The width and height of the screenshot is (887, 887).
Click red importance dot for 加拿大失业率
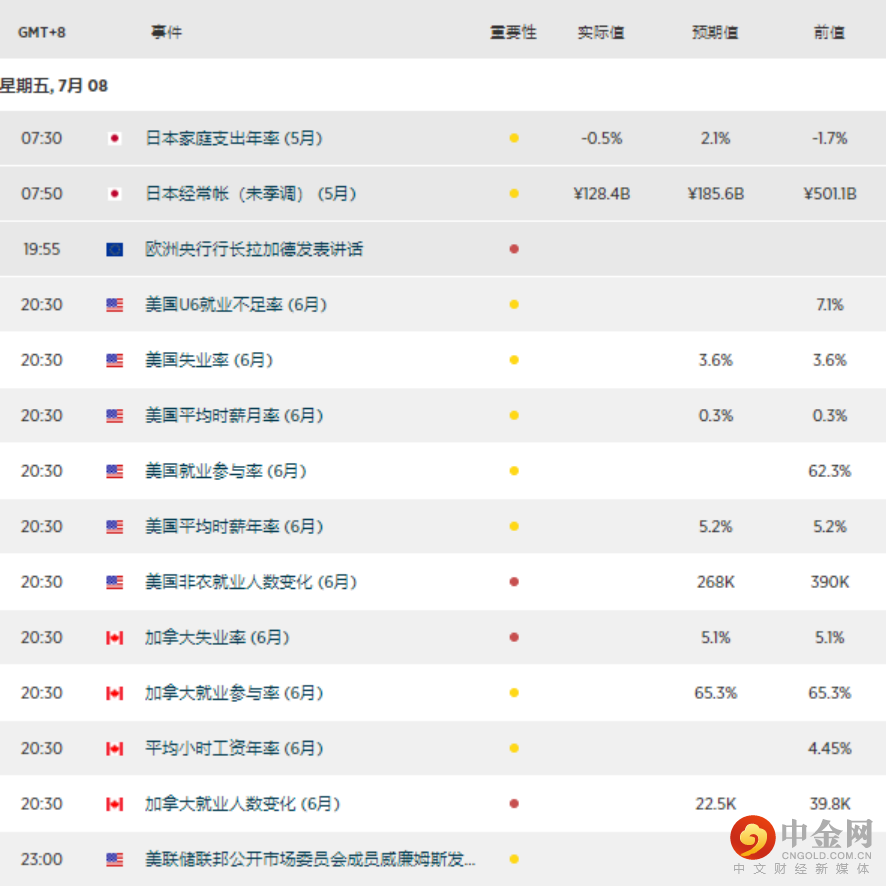(514, 637)
